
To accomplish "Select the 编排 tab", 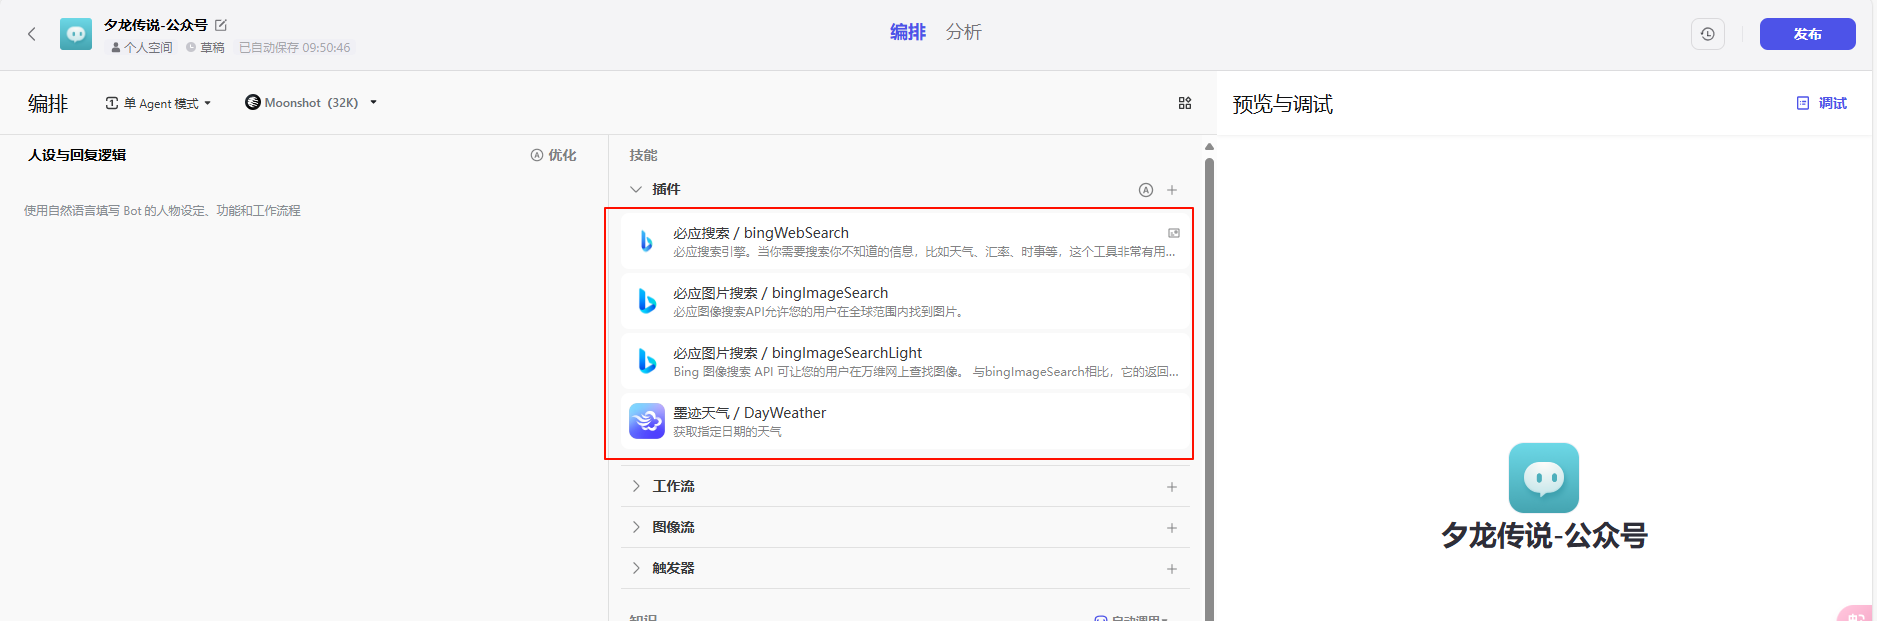I will point(907,32).
